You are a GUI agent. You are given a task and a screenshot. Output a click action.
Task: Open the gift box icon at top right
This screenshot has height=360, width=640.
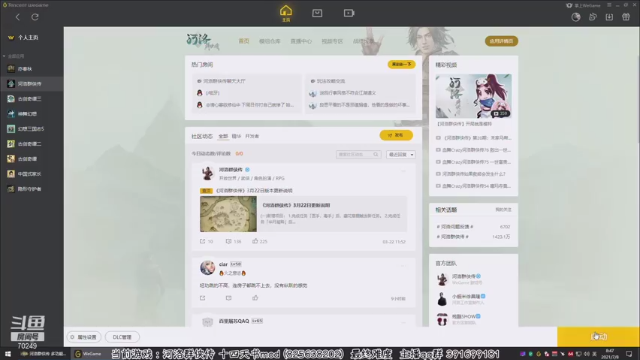pyautogui.click(x=626, y=17)
